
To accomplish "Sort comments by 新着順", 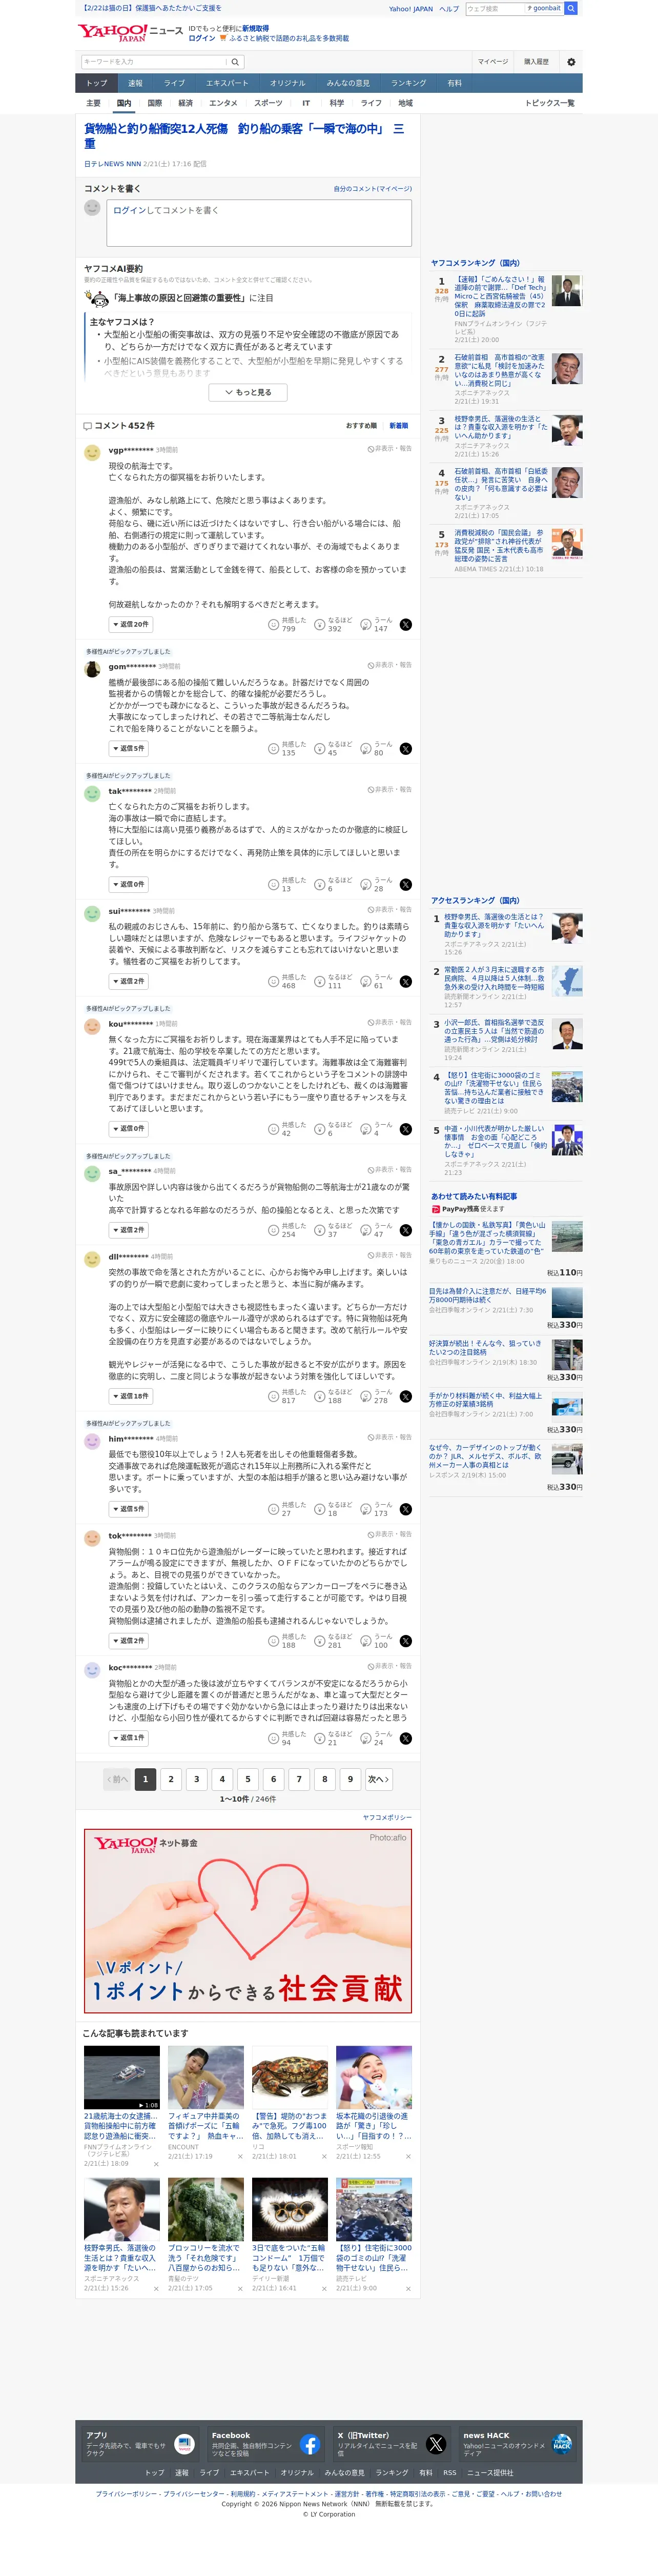I will [x=398, y=426].
